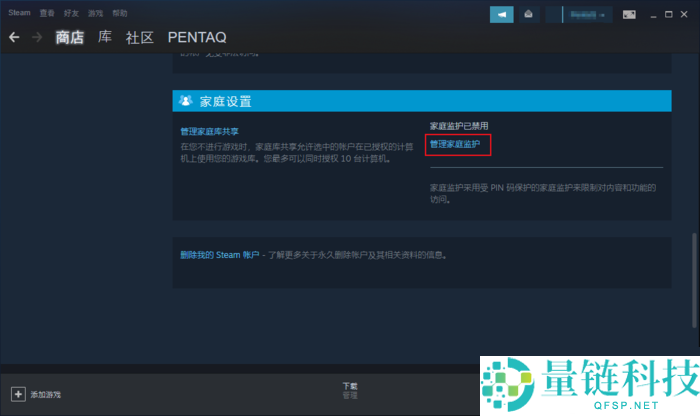700x416 pixels.
Task: Click the plus icon to add game
Action: pyautogui.click(x=17, y=394)
